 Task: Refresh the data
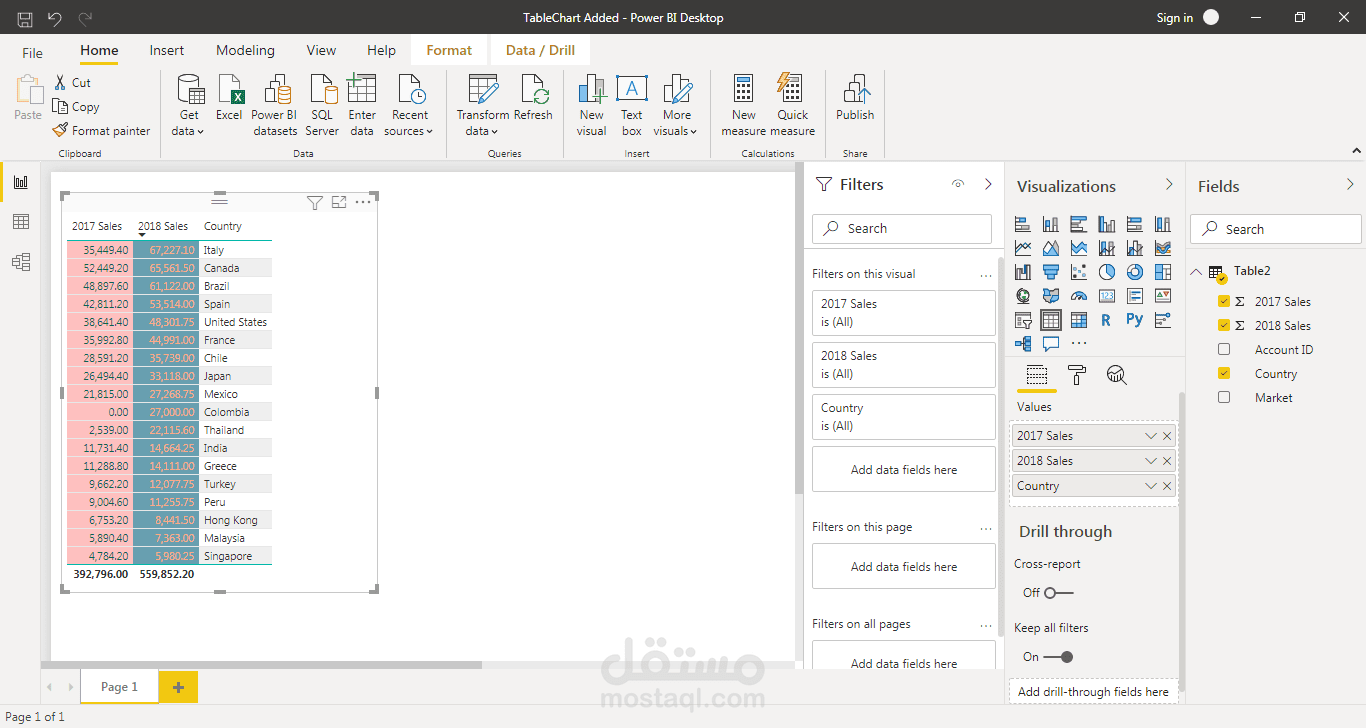533,98
